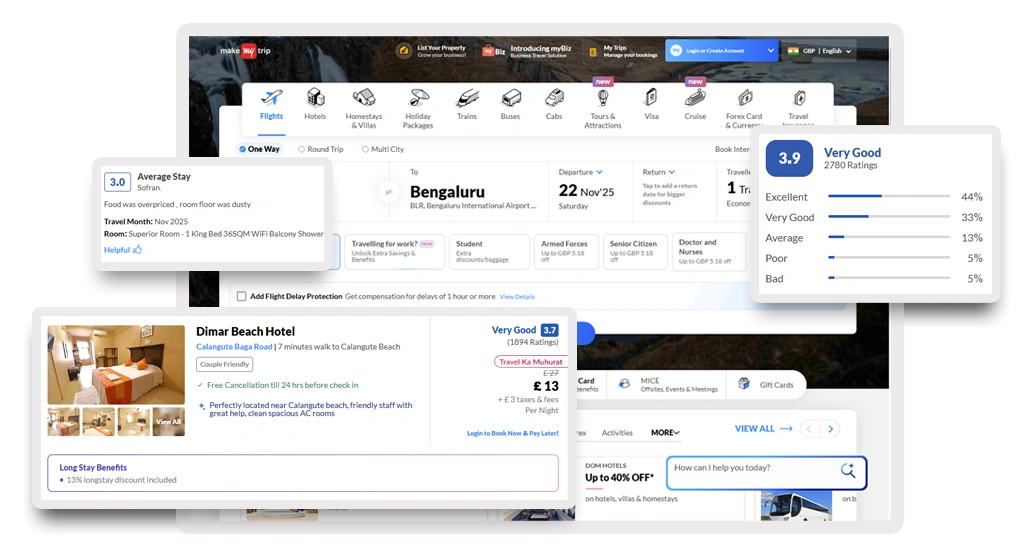Click the Couple Friendly tag

pyautogui.click(x=225, y=364)
